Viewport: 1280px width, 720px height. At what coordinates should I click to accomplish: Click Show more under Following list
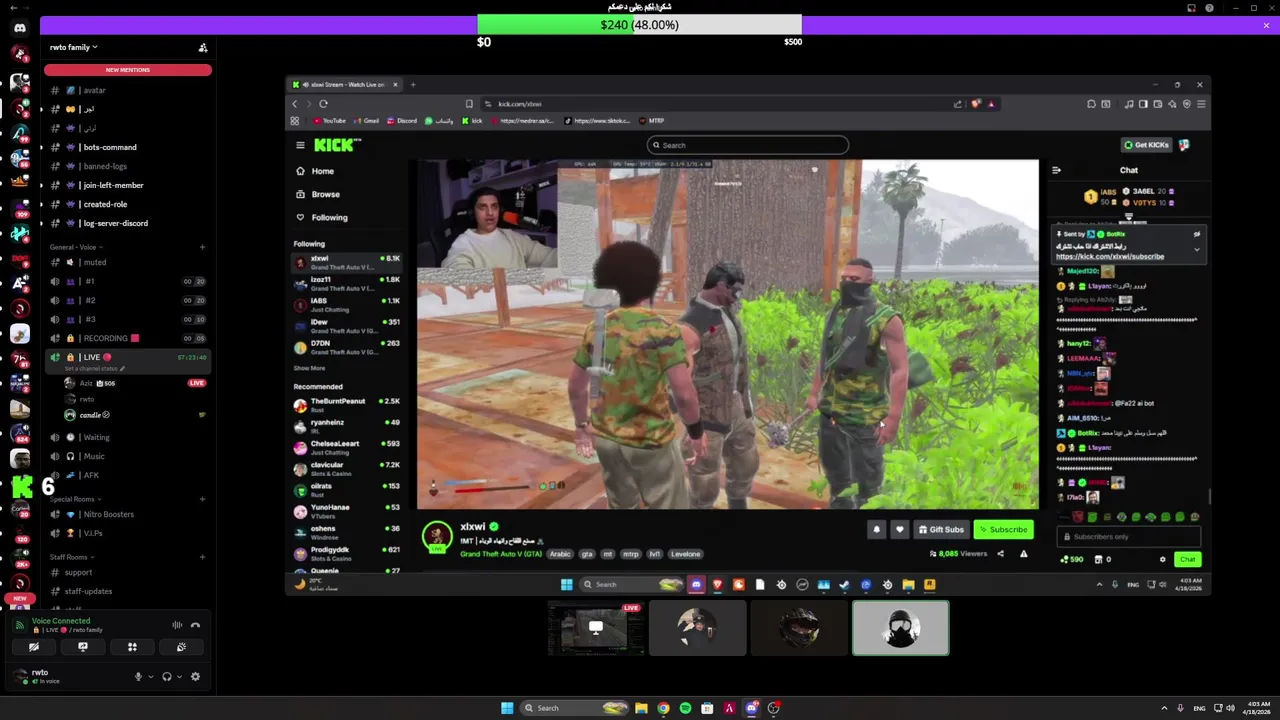coord(309,368)
